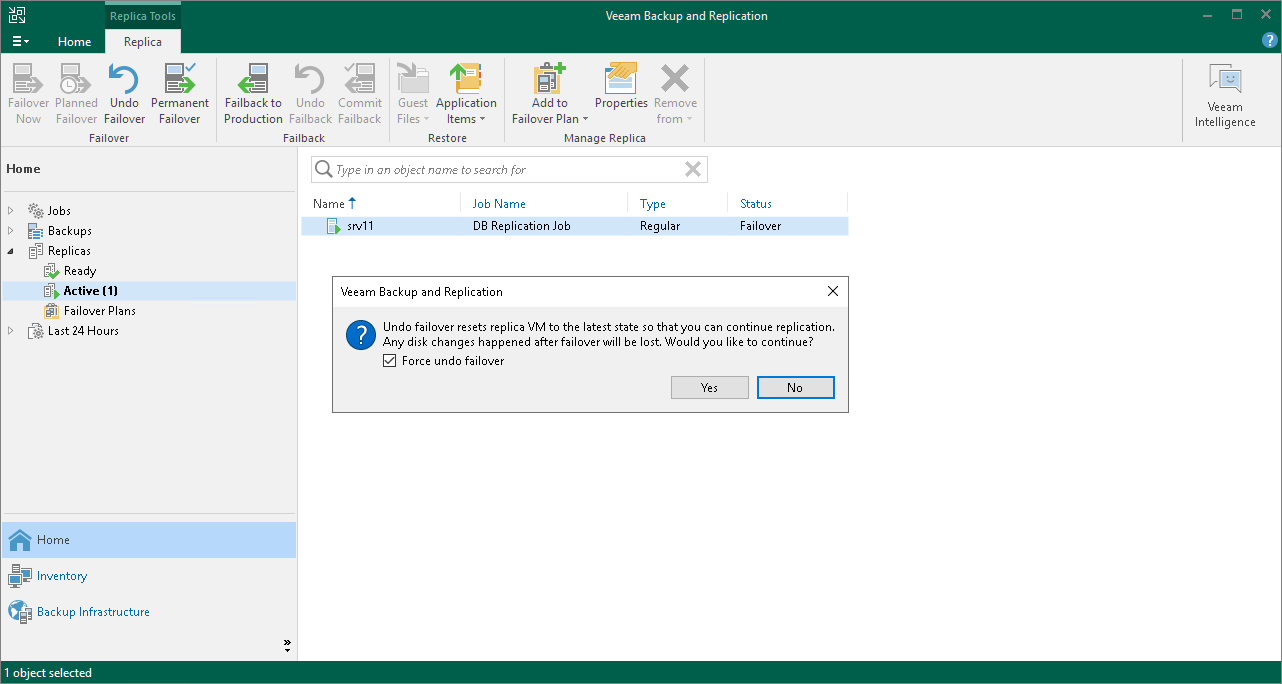Select Last 24 Hours in the tree
The image size is (1282, 684).
click(83, 331)
